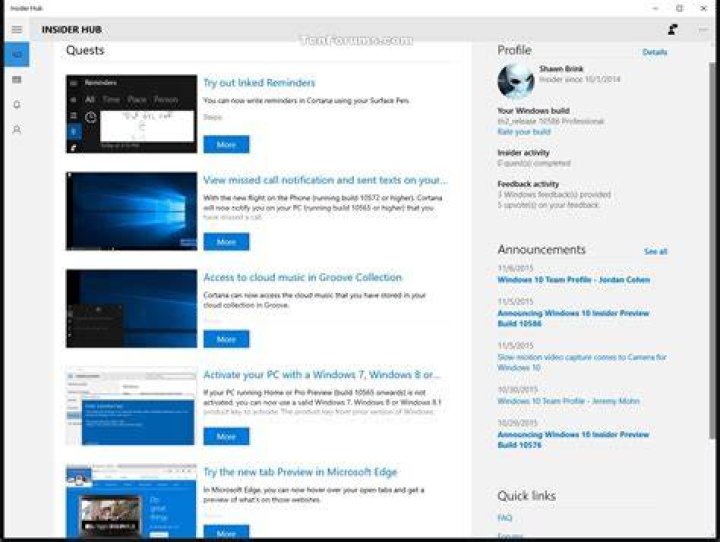The width and height of the screenshot is (720, 542).
Task: Open the Groove Collection quest thumbnail
Action: tap(131, 309)
